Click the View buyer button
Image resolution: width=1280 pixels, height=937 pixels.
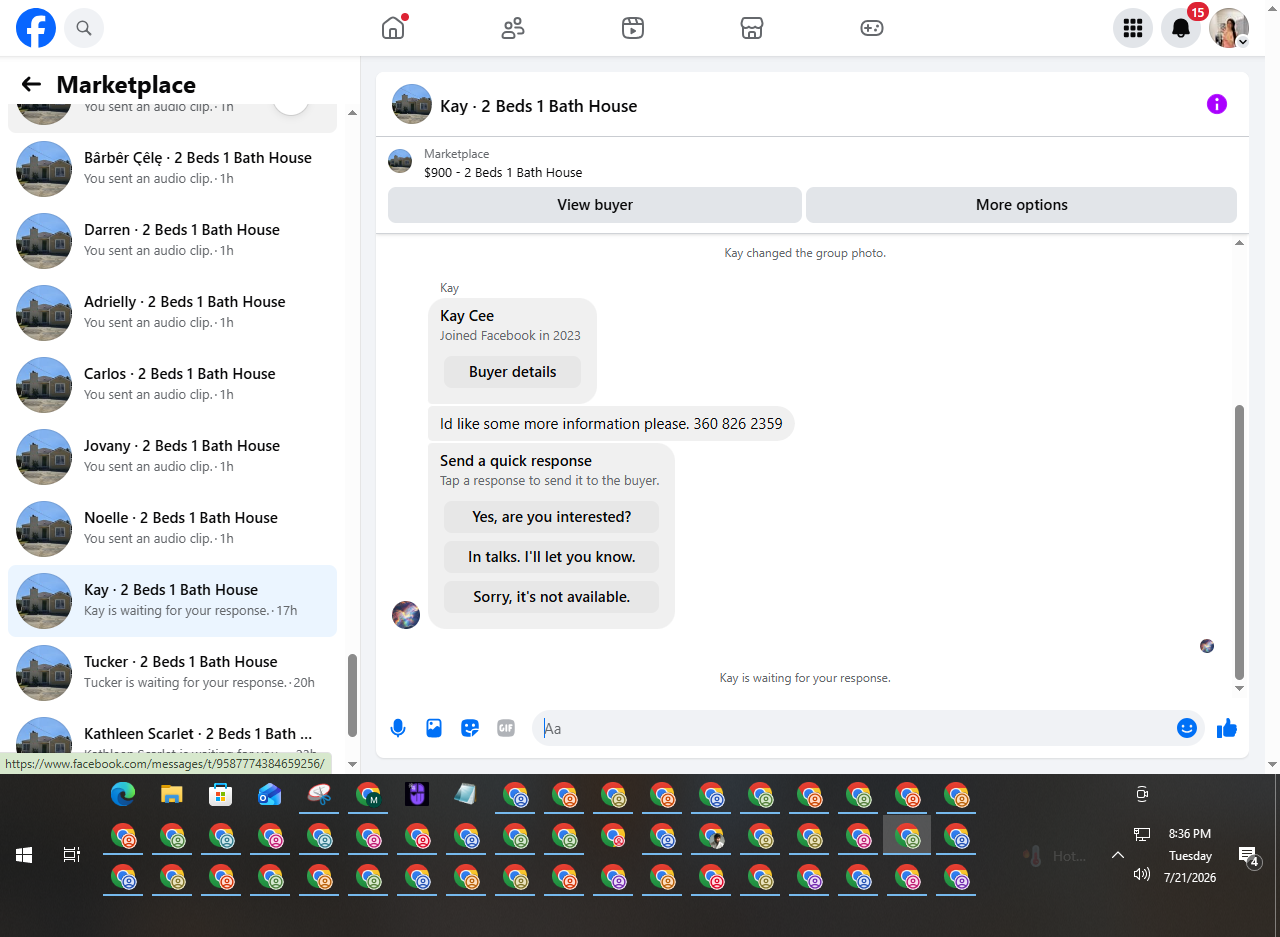(x=595, y=205)
